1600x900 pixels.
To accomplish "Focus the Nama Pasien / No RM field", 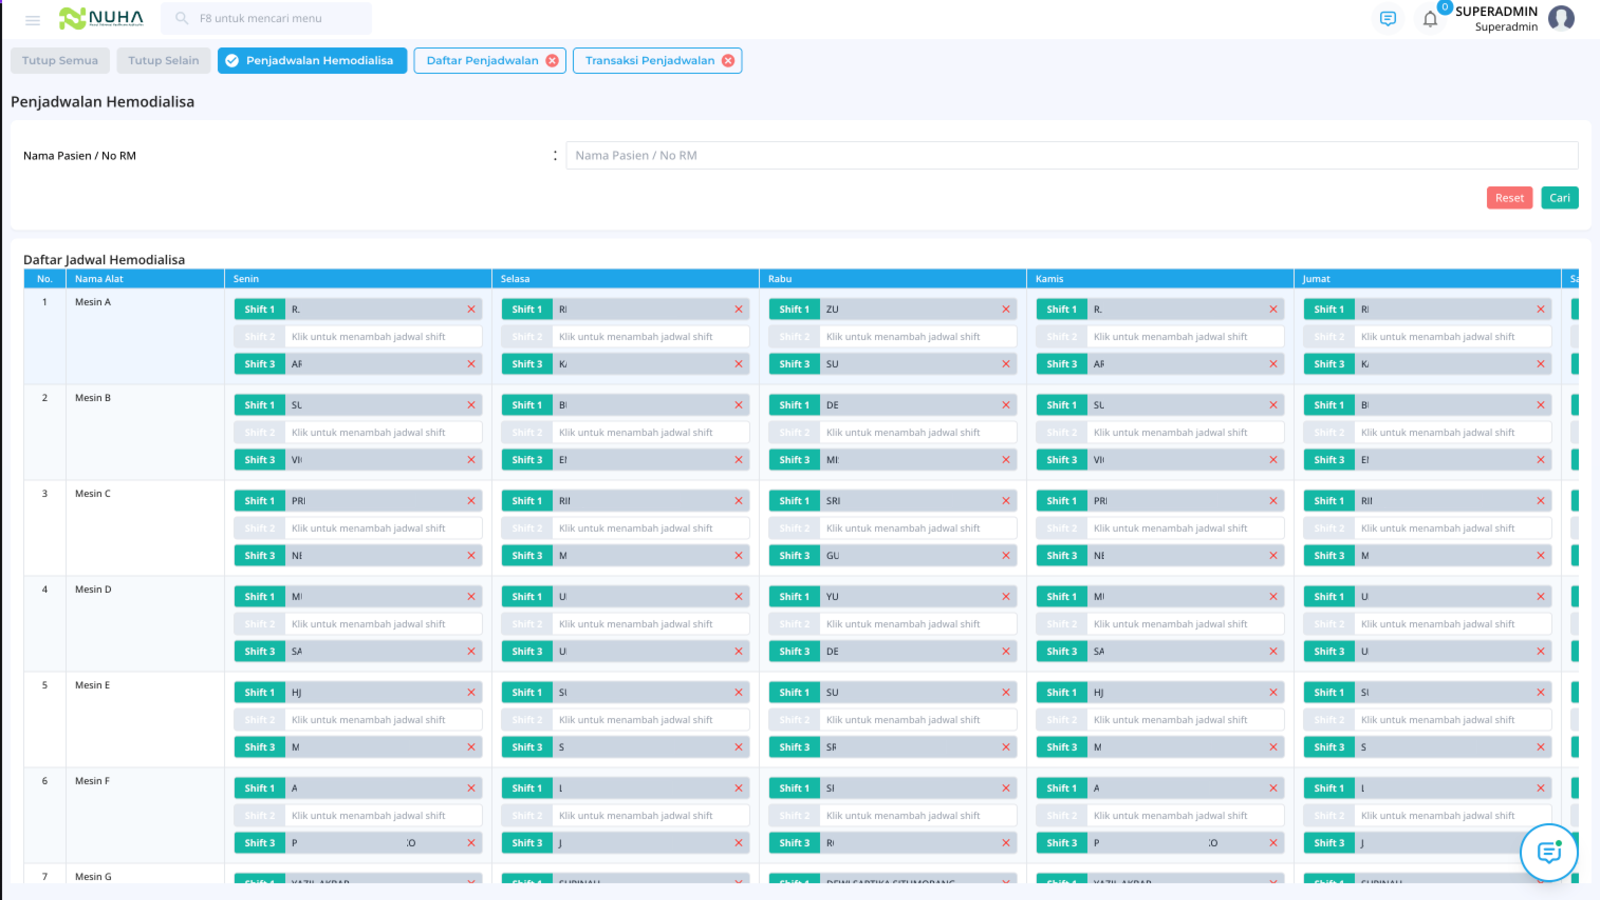I will coord(1072,155).
